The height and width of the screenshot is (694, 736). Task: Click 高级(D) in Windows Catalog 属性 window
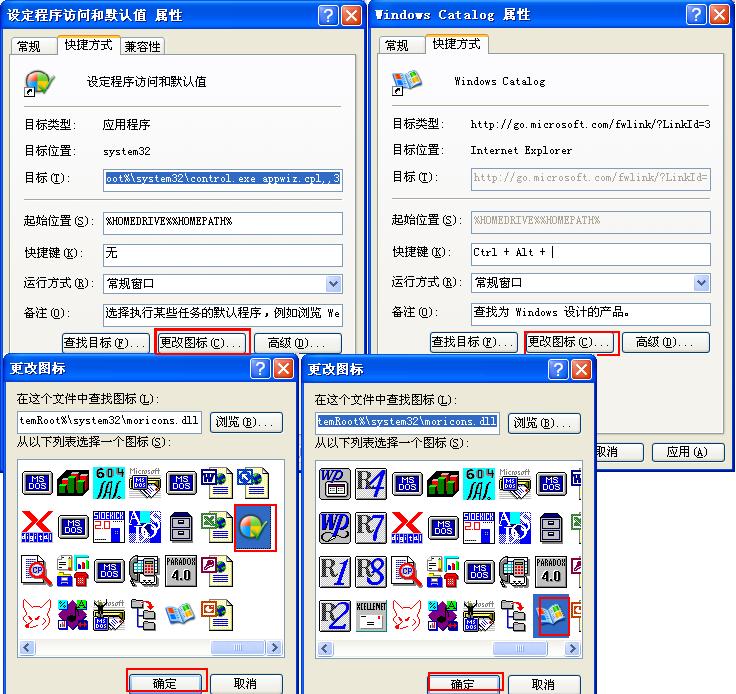666,342
